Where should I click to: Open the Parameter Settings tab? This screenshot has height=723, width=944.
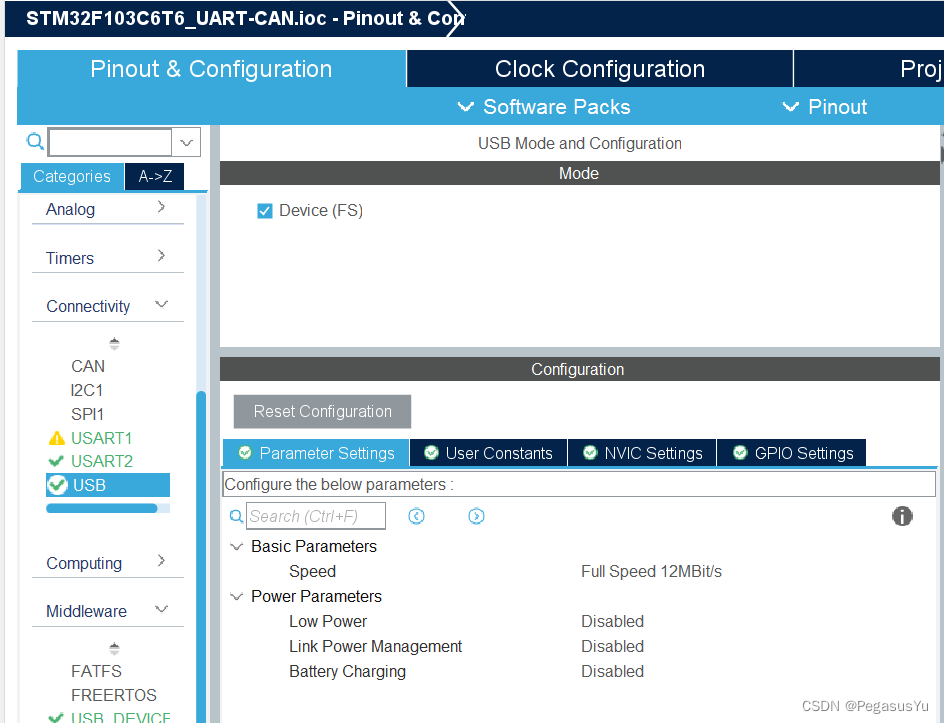[x=316, y=453]
